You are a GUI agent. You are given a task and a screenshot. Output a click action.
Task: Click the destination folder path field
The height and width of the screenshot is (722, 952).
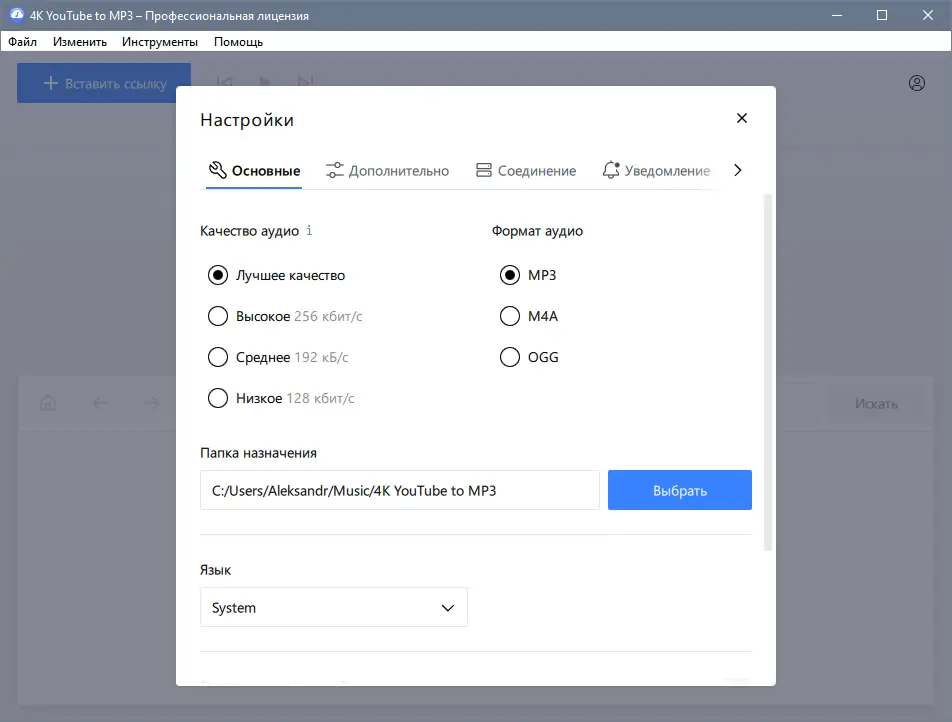pyautogui.click(x=400, y=490)
